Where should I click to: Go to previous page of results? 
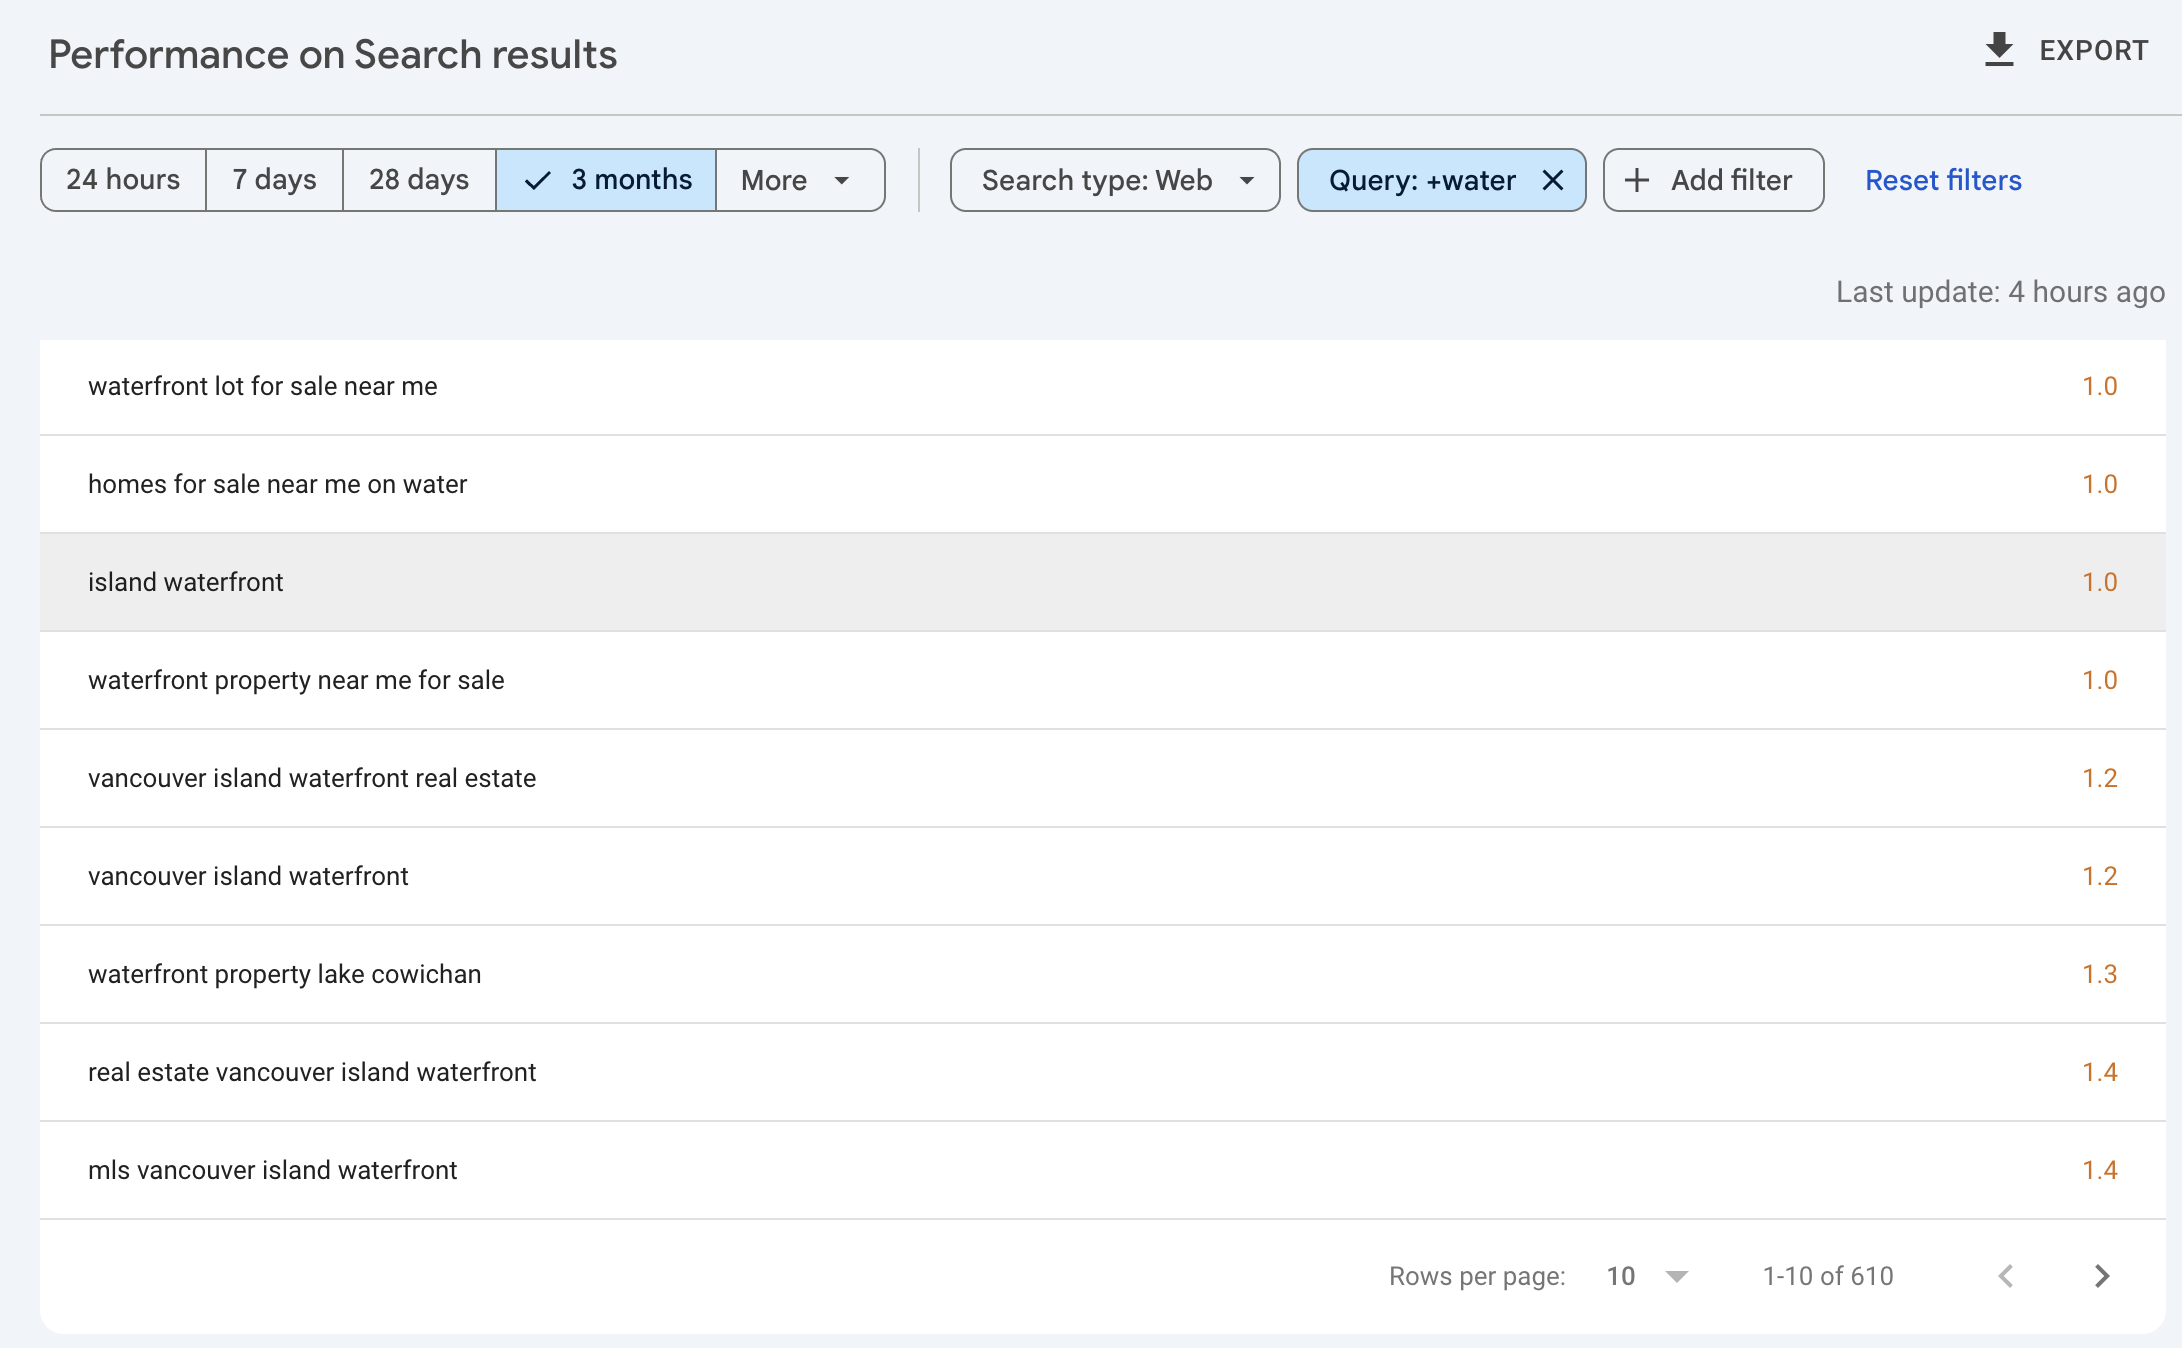(x=2006, y=1276)
